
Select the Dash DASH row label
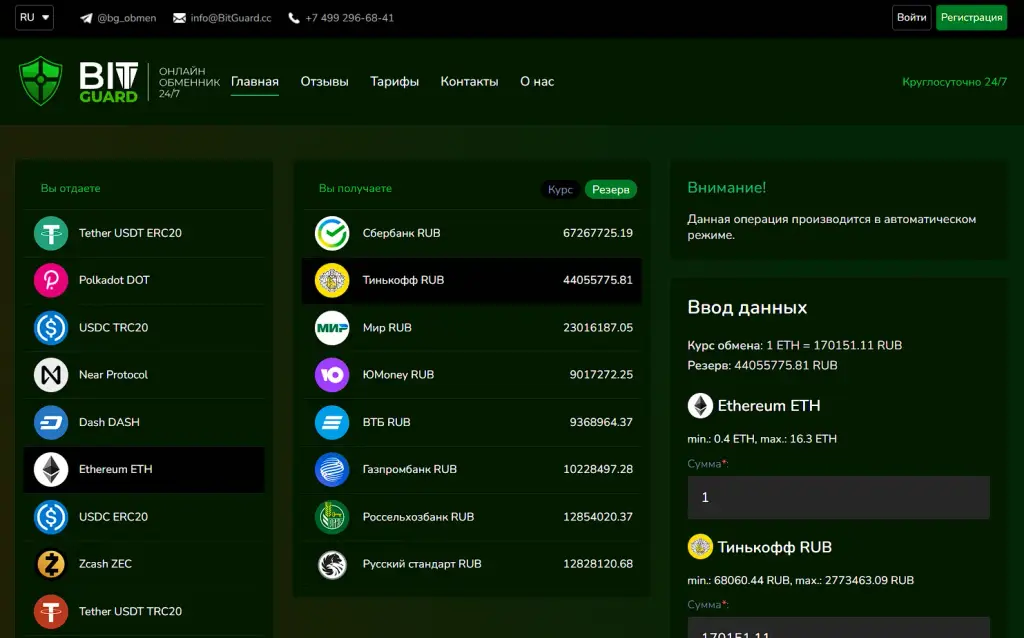[109, 423]
